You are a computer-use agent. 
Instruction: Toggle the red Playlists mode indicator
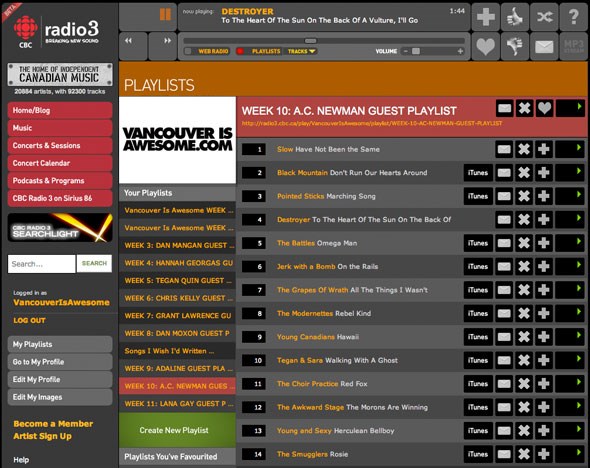click(x=240, y=51)
